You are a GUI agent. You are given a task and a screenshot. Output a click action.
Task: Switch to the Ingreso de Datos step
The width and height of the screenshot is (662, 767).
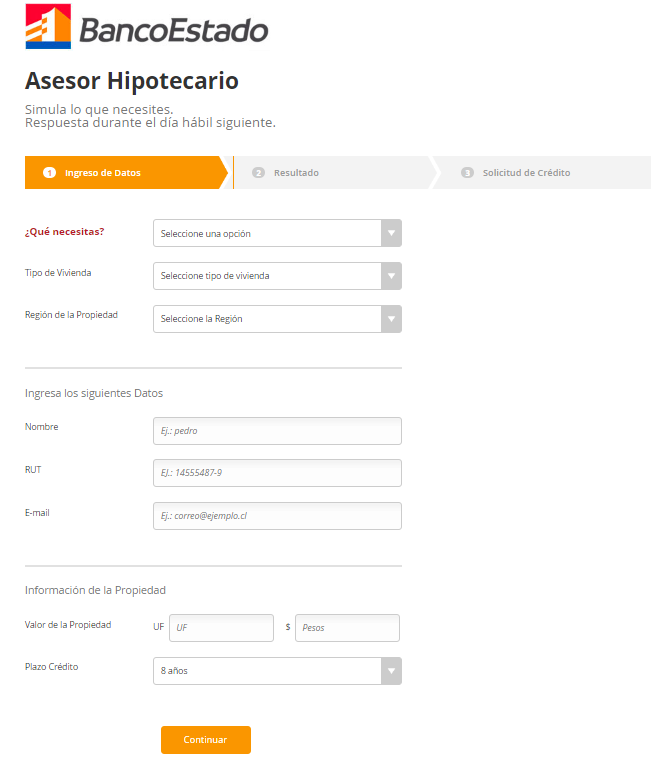(103, 173)
